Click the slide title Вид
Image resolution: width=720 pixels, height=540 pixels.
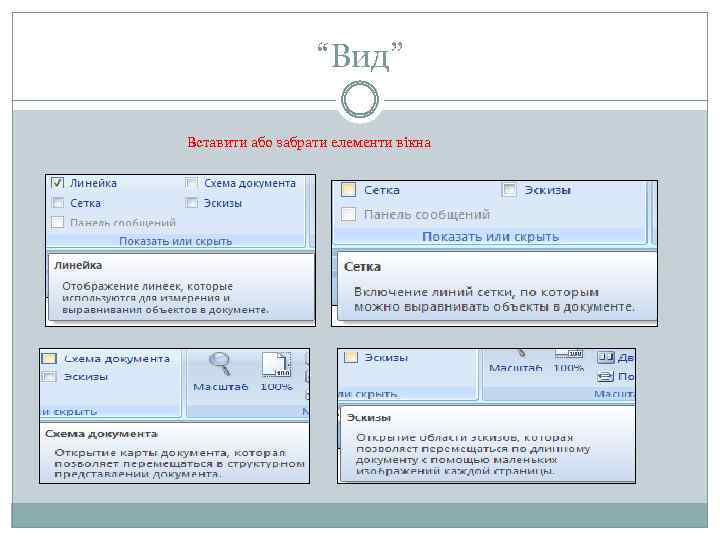360,56
